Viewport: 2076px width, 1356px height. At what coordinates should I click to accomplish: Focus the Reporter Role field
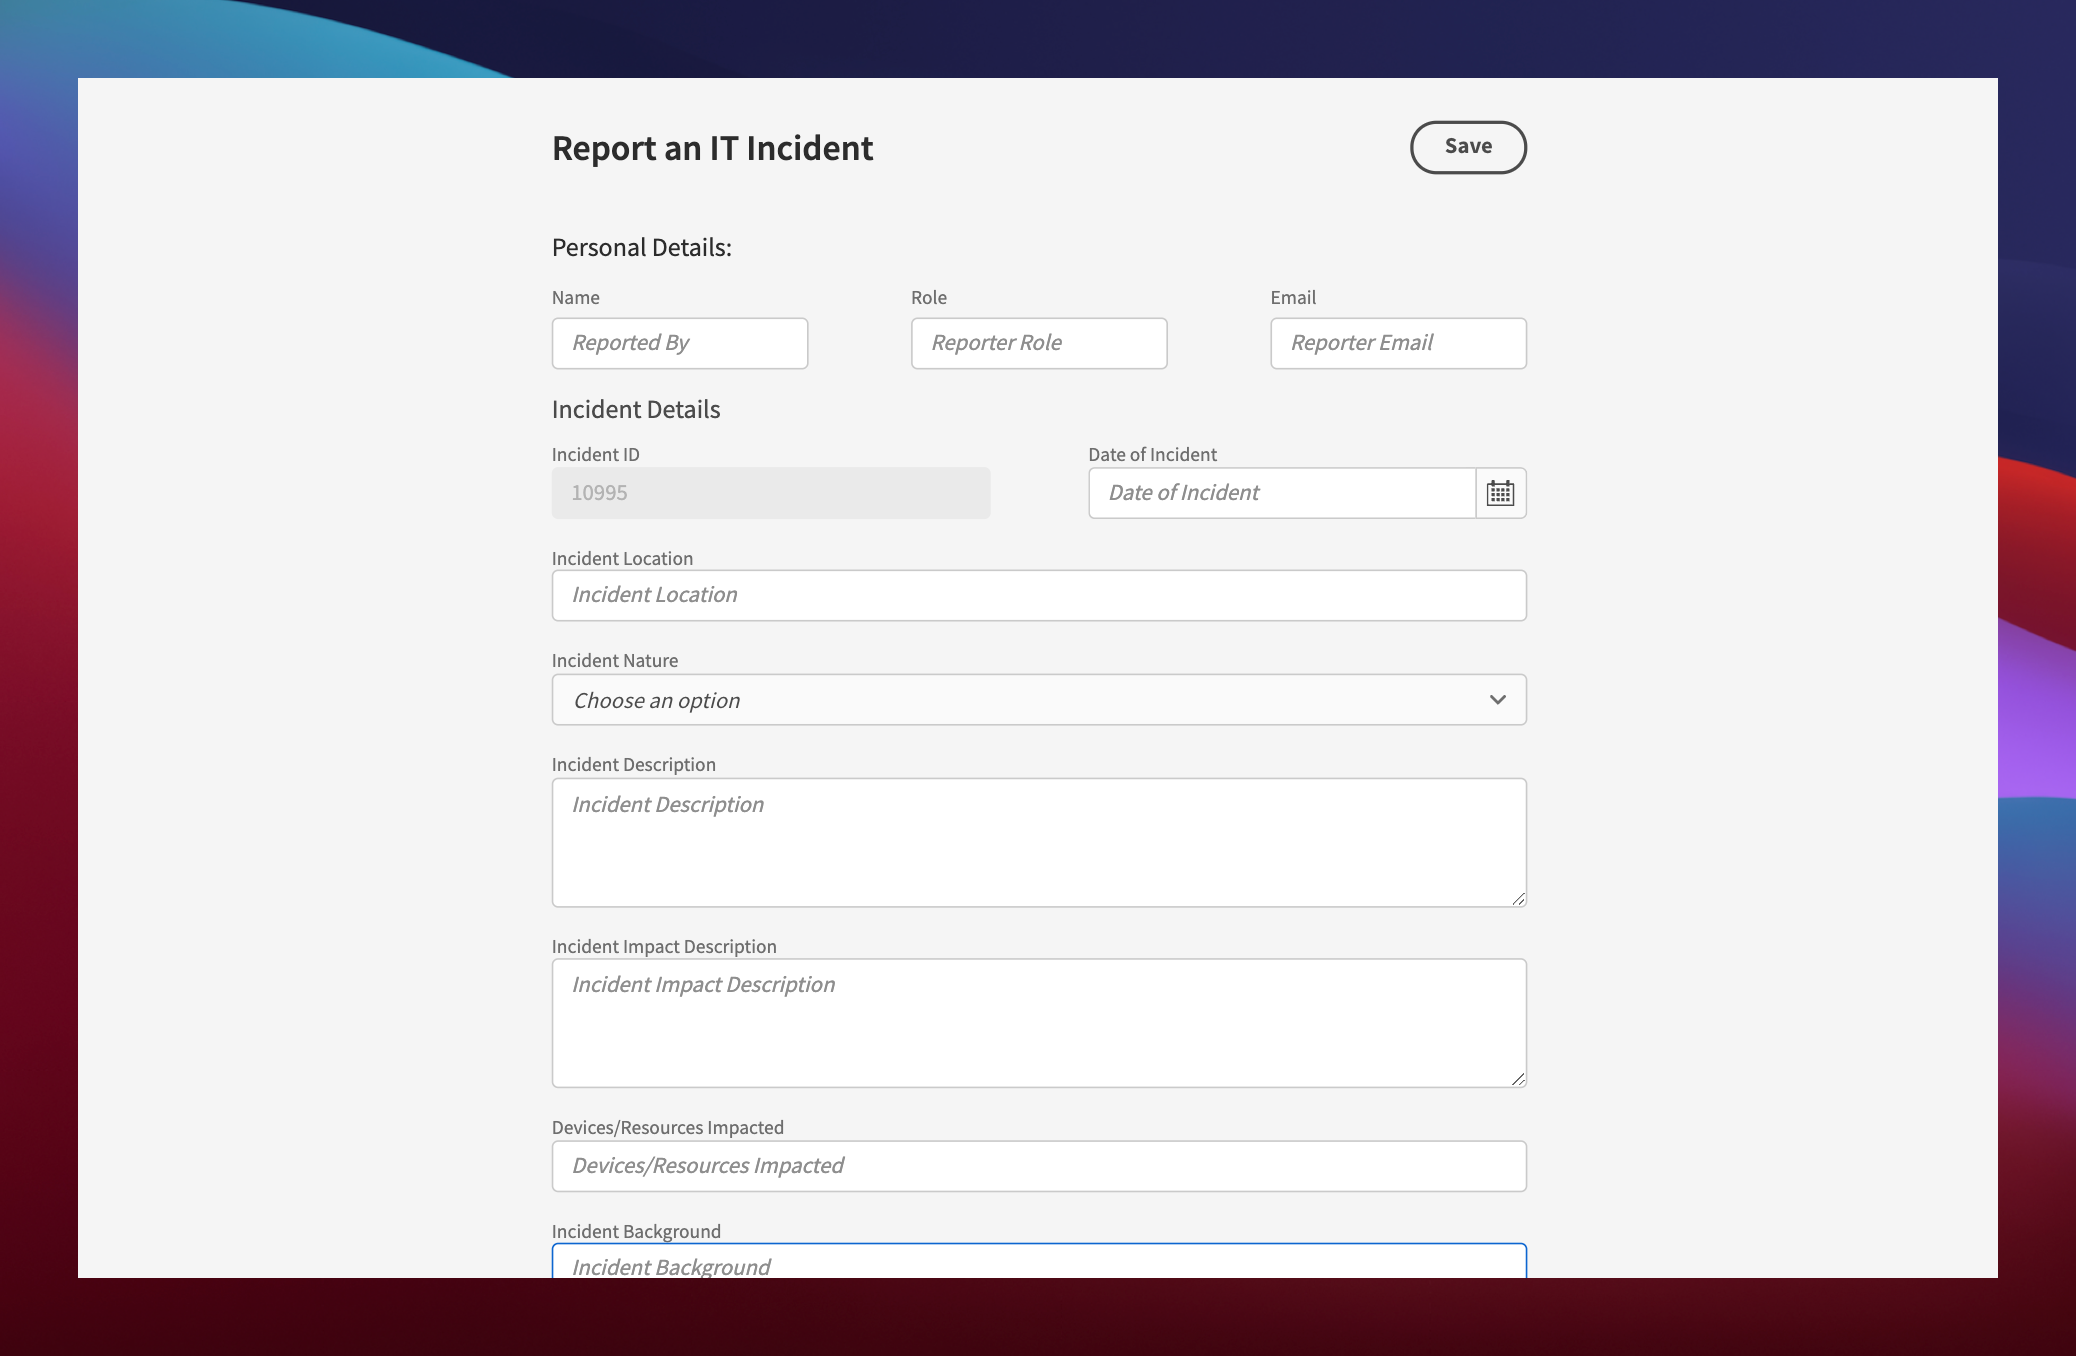1039,343
